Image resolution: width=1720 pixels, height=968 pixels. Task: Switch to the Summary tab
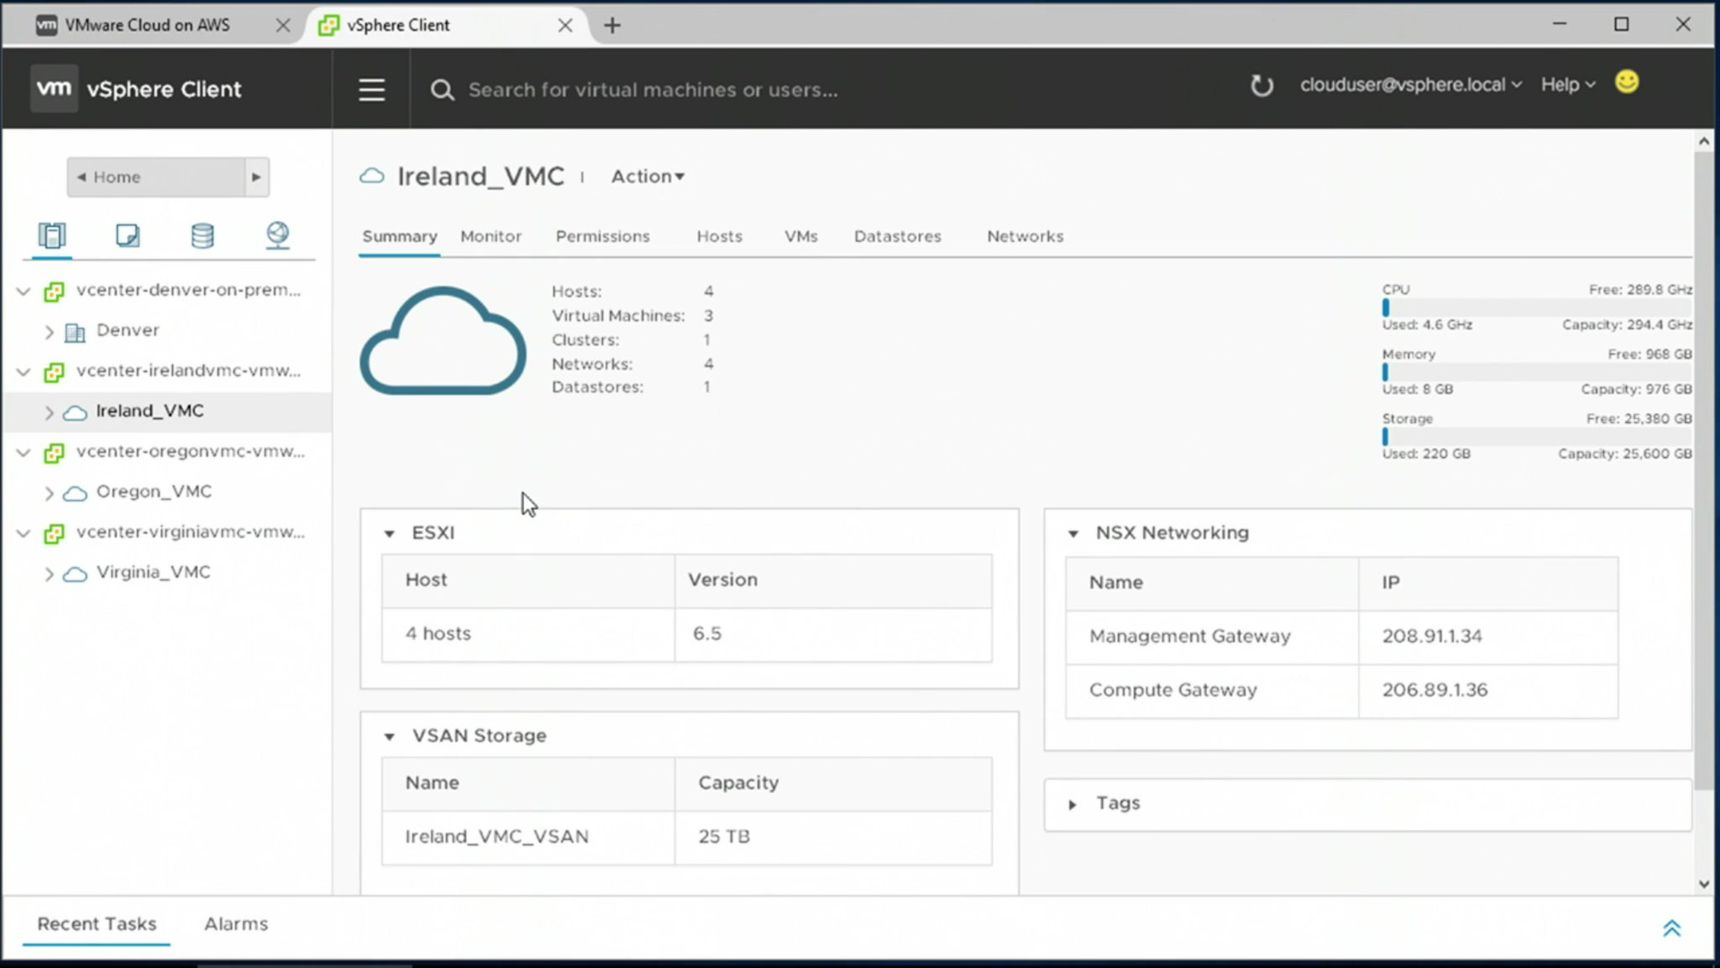point(399,236)
